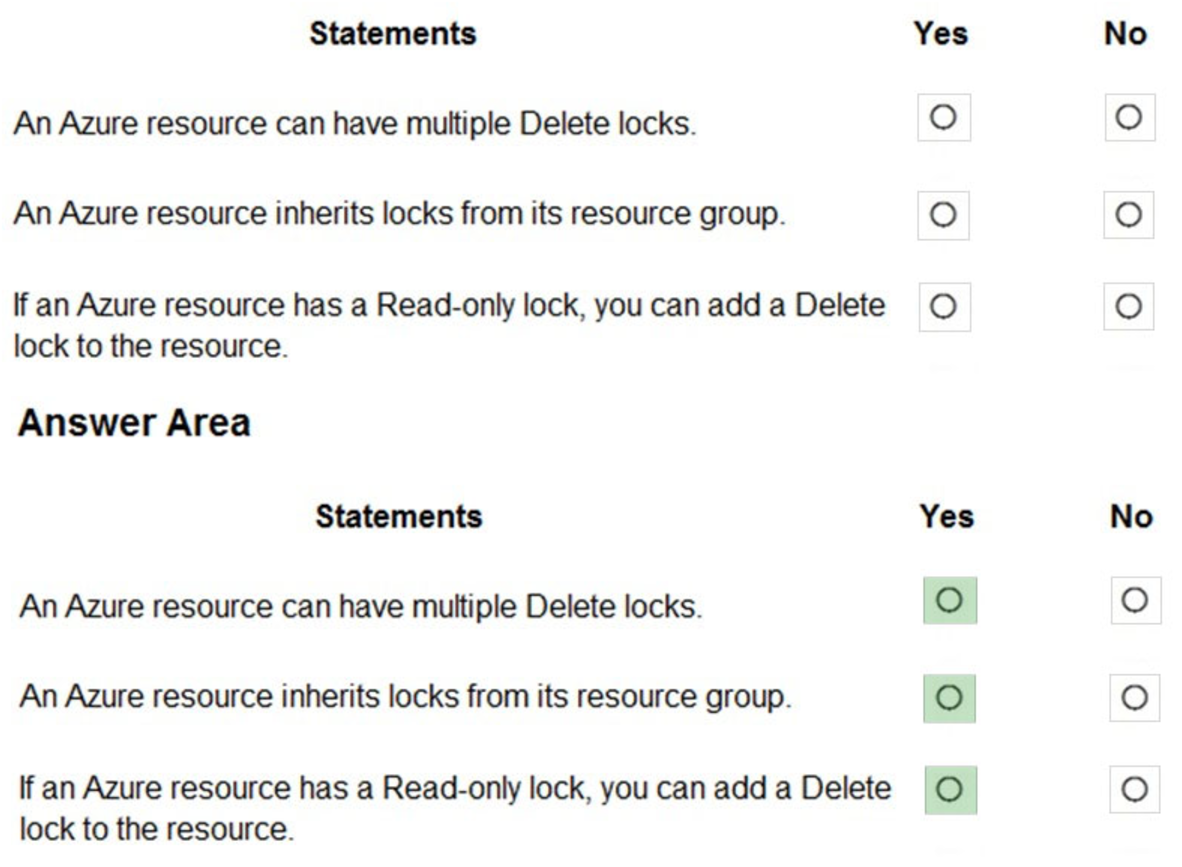Click the 'Statements' column header under Answer Area
Screen dimensions: 1182x867
pos(399,516)
